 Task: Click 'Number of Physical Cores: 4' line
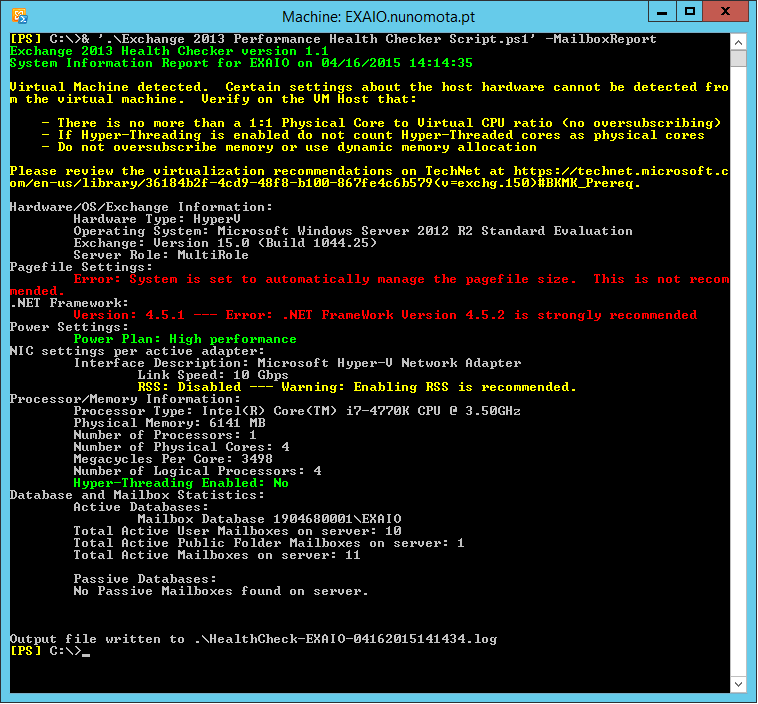click(x=181, y=447)
